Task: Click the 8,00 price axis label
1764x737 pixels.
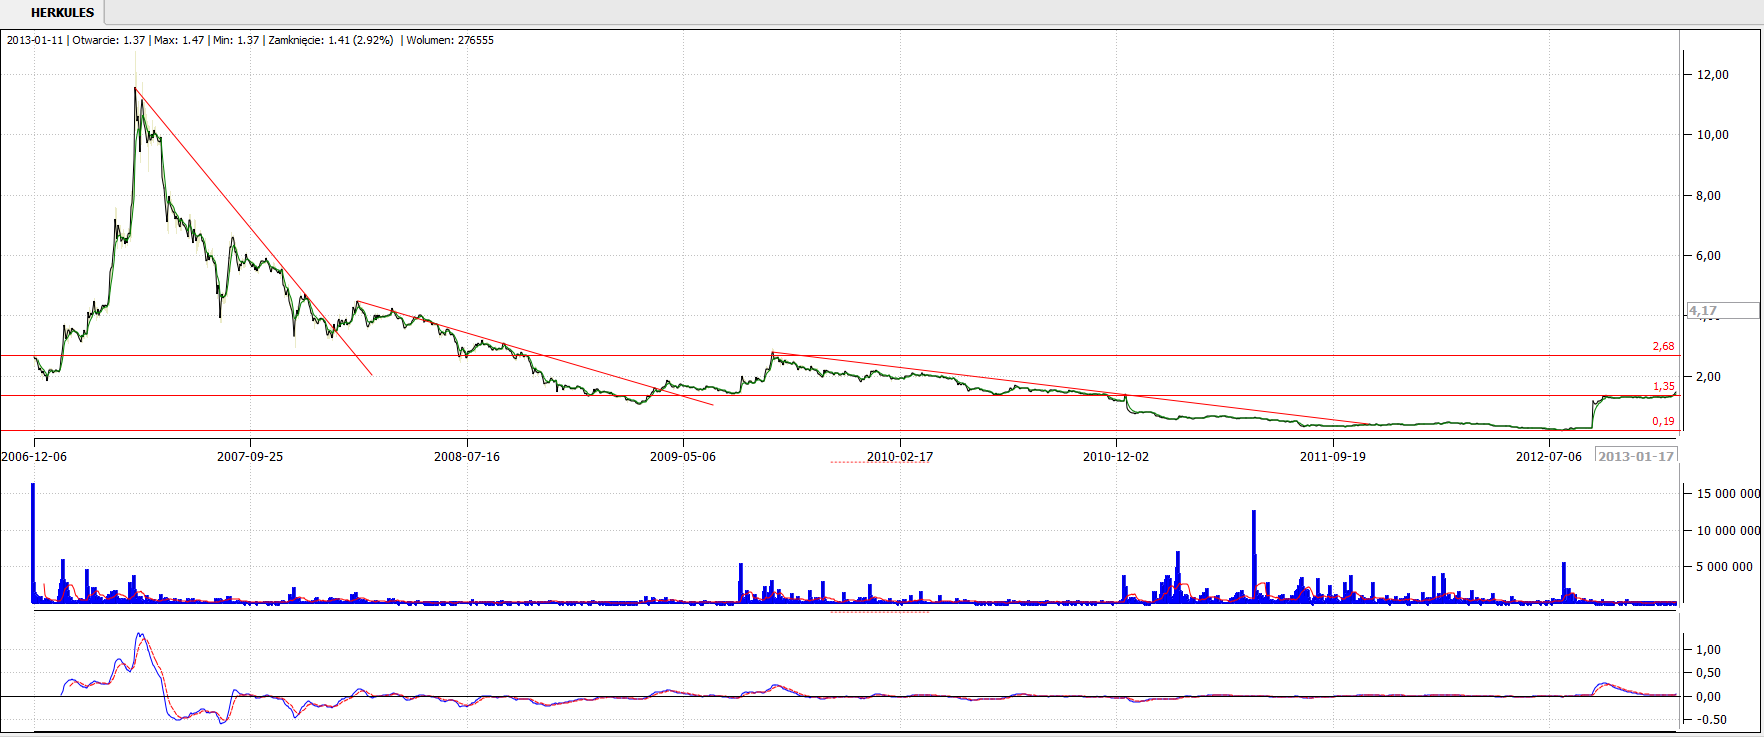Action: (1708, 196)
